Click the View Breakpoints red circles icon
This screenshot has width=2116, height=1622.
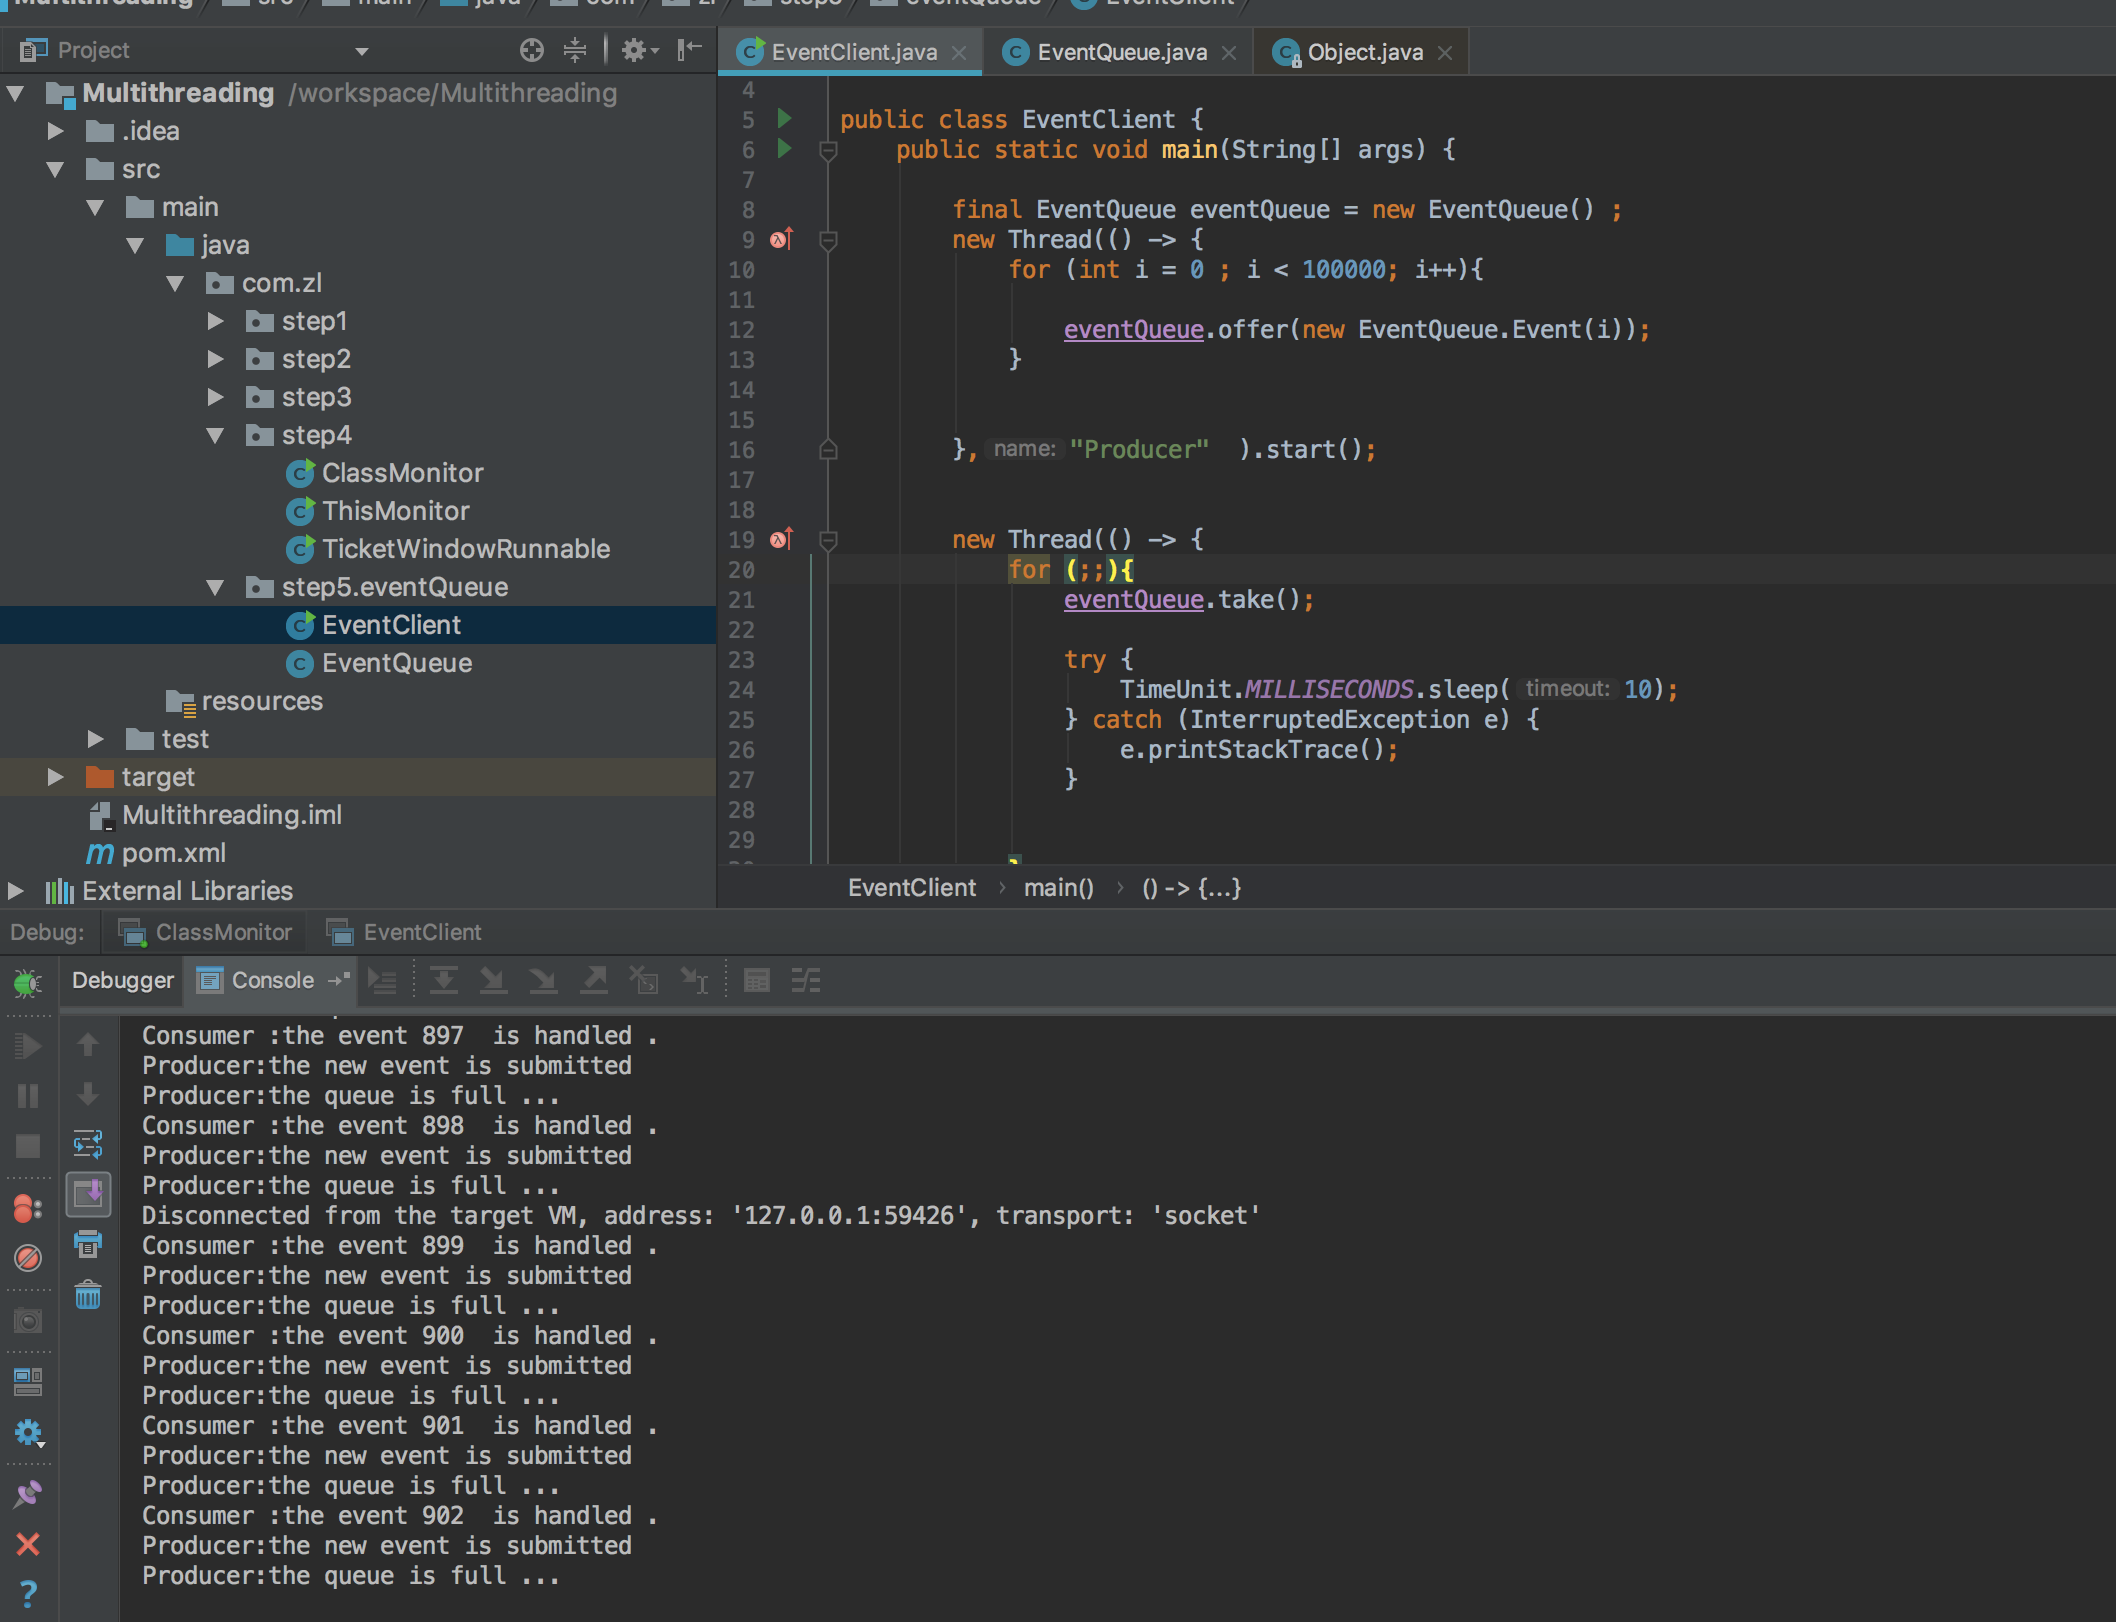coord(27,1209)
